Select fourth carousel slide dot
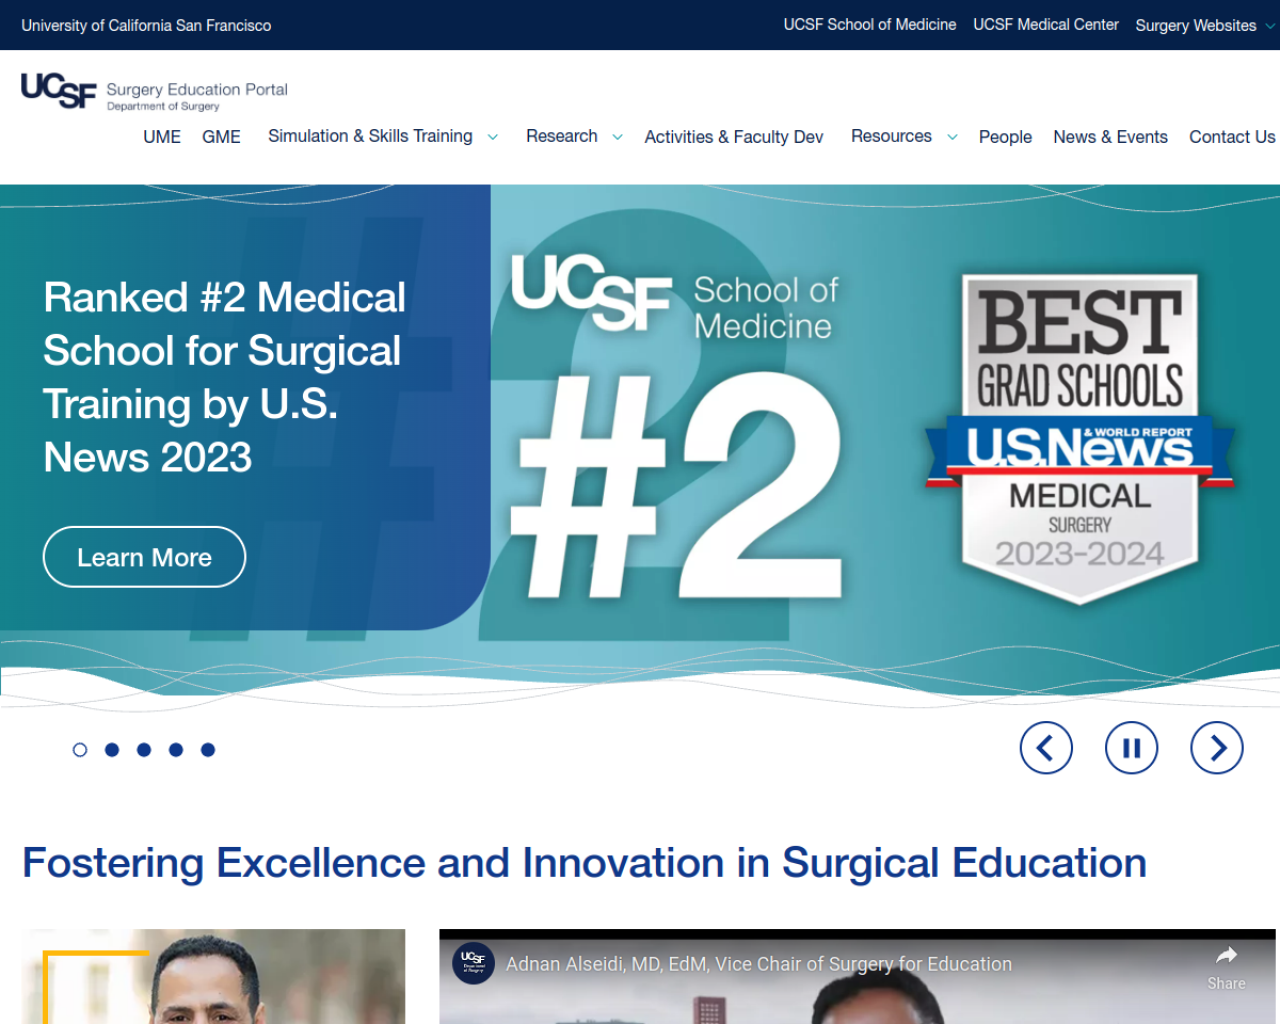The width and height of the screenshot is (1280, 1024). click(x=176, y=750)
